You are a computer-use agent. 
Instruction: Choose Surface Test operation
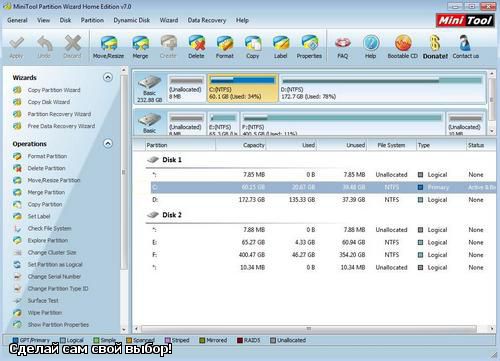tap(43, 300)
